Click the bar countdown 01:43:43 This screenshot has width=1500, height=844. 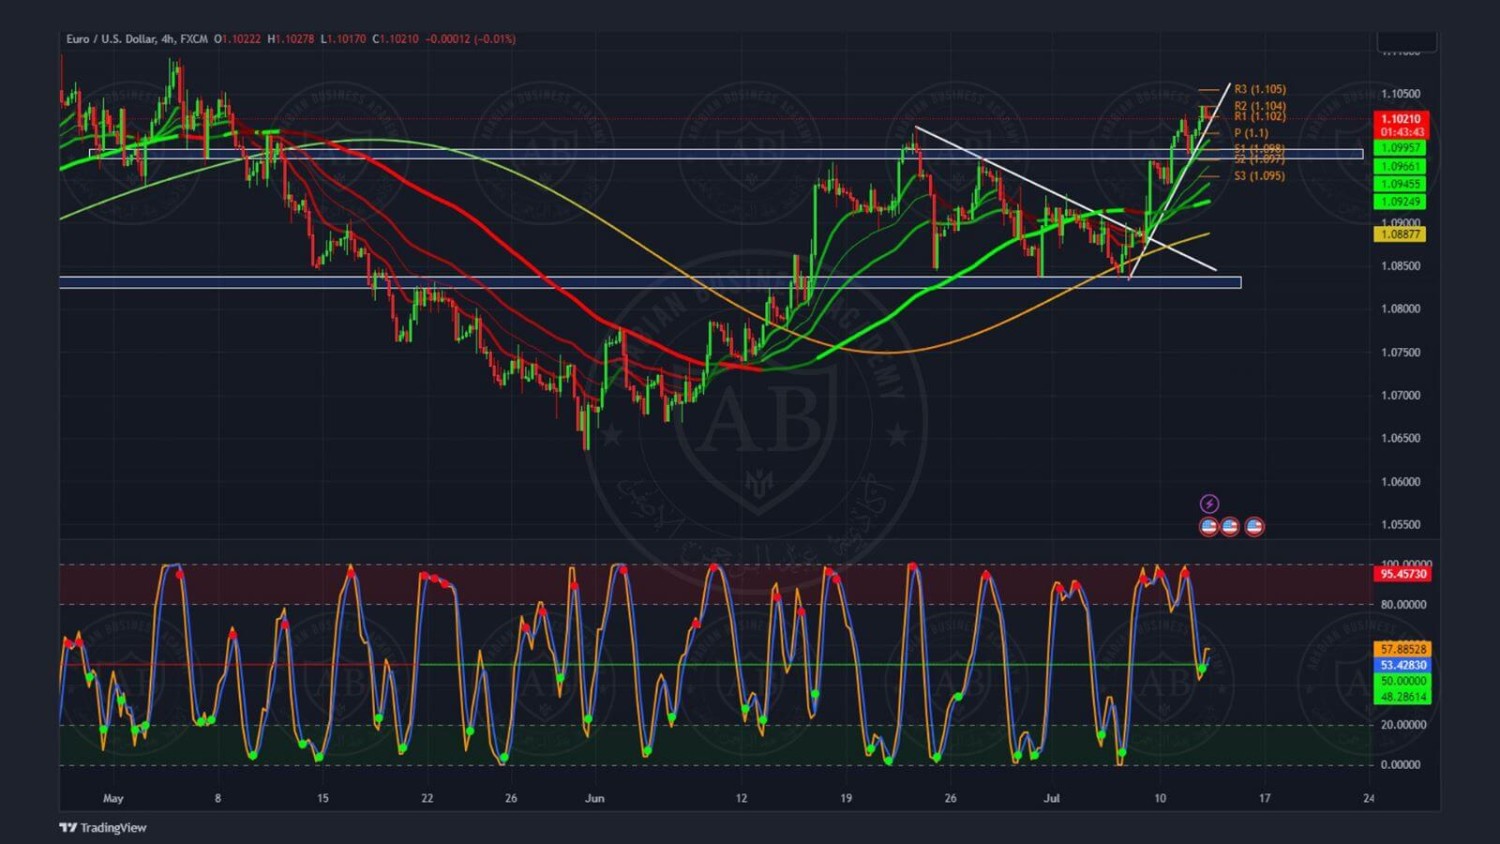tap(1401, 132)
